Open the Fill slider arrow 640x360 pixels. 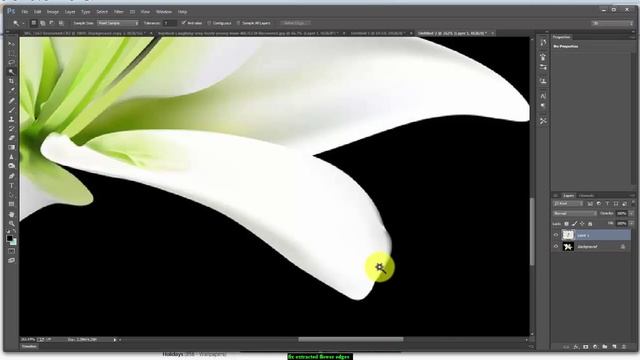point(631,224)
